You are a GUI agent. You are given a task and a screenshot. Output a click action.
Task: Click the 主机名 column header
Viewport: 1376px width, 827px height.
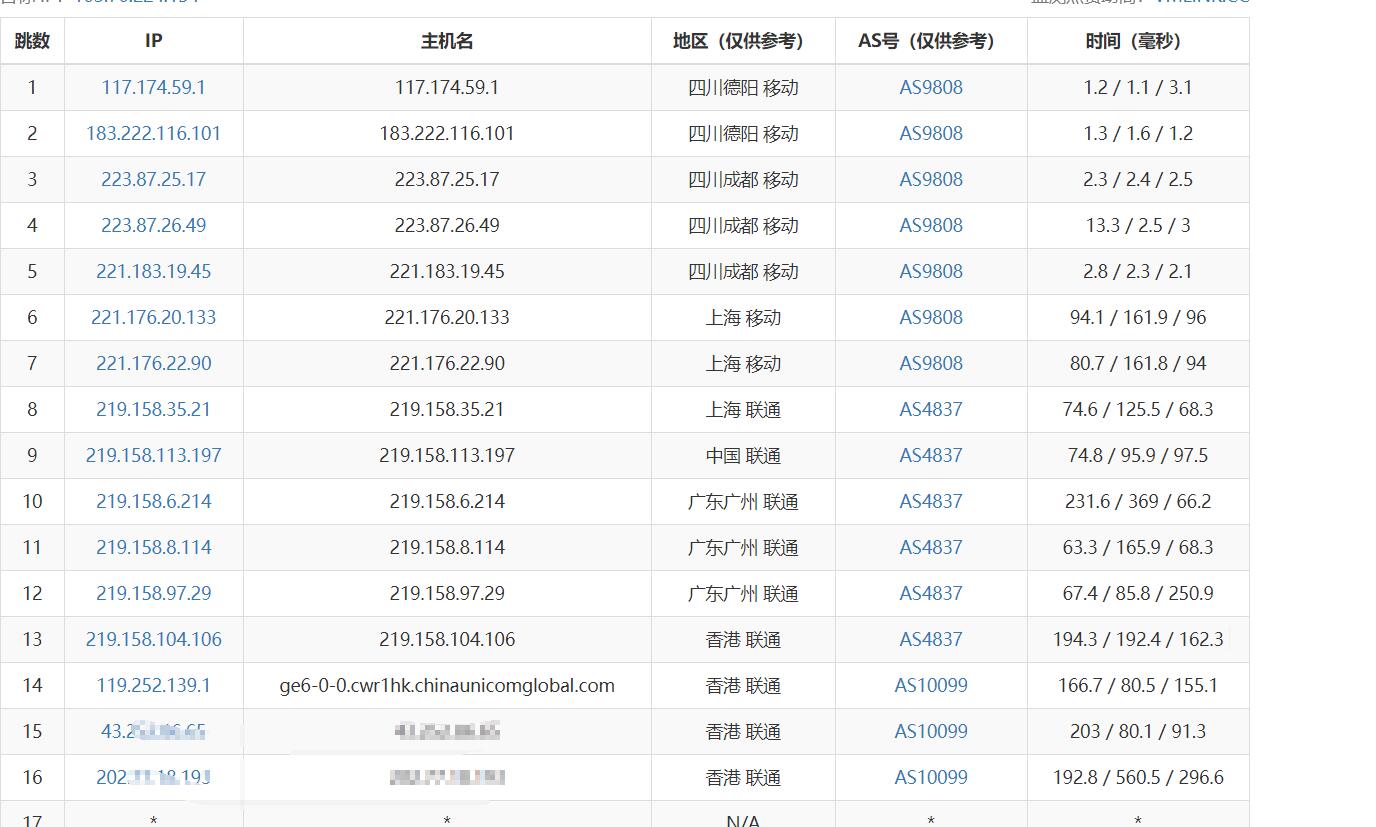click(x=447, y=41)
